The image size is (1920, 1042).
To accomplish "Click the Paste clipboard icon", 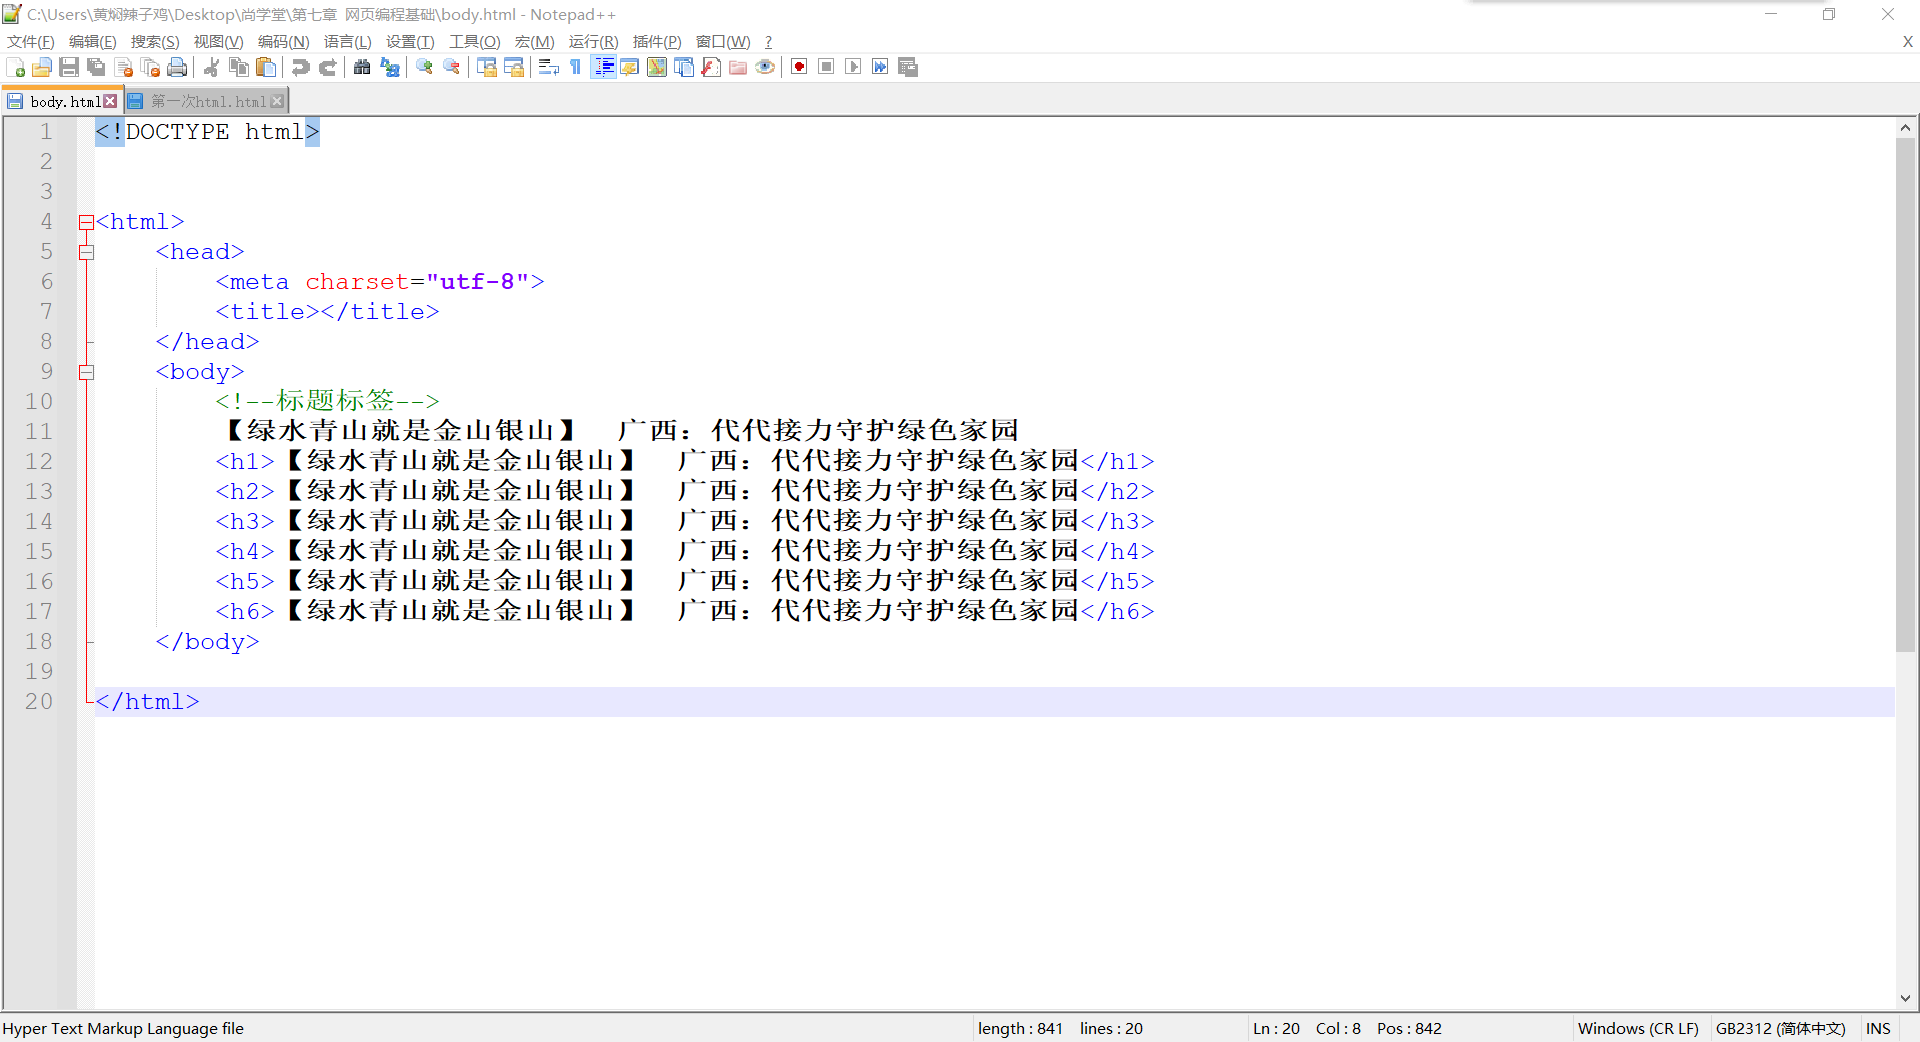I will [265, 67].
